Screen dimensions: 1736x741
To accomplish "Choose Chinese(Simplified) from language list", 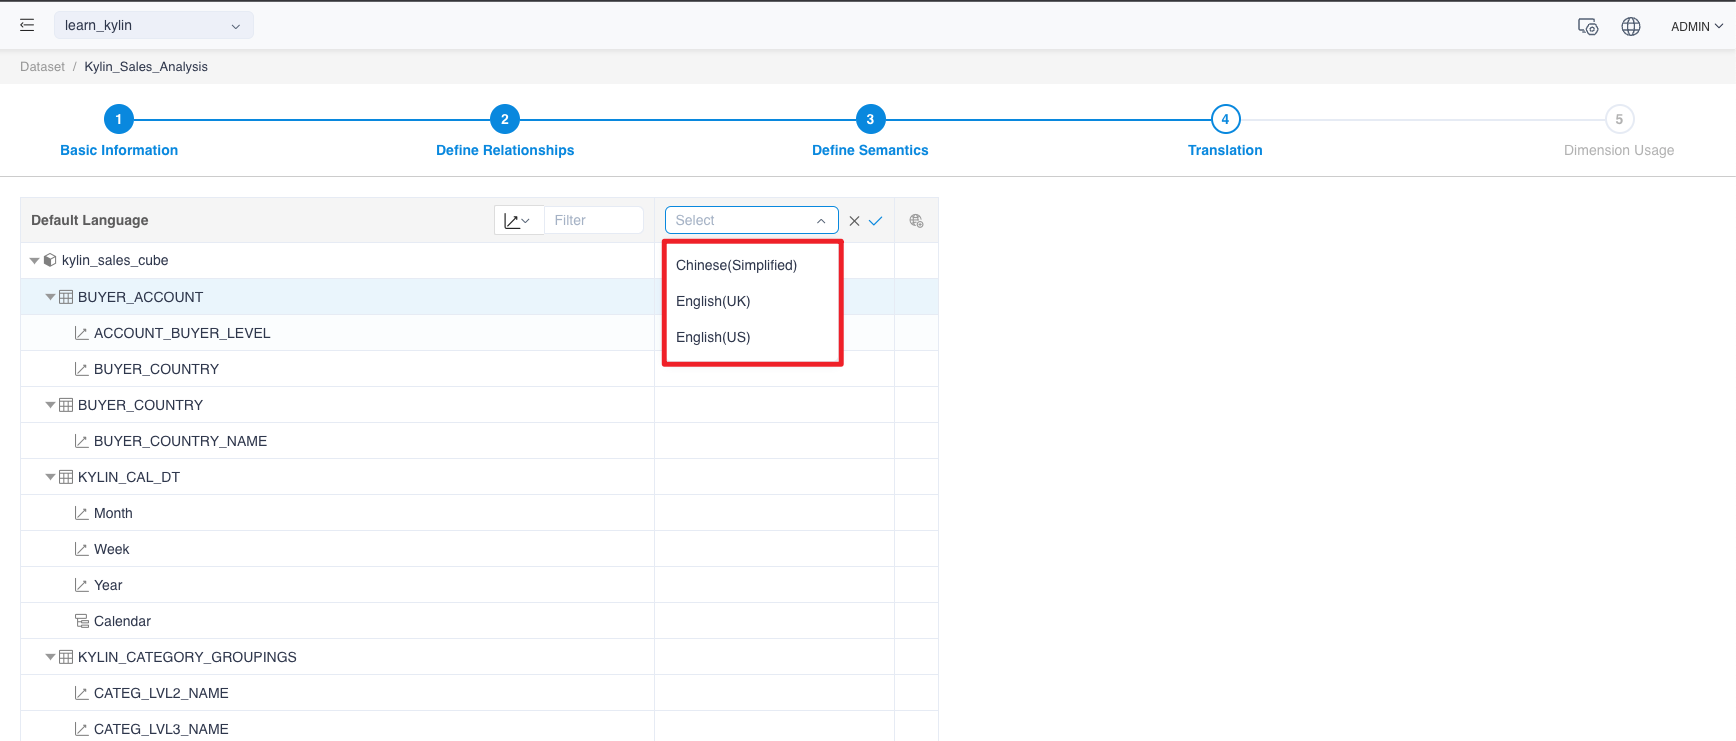I will (x=736, y=265).
